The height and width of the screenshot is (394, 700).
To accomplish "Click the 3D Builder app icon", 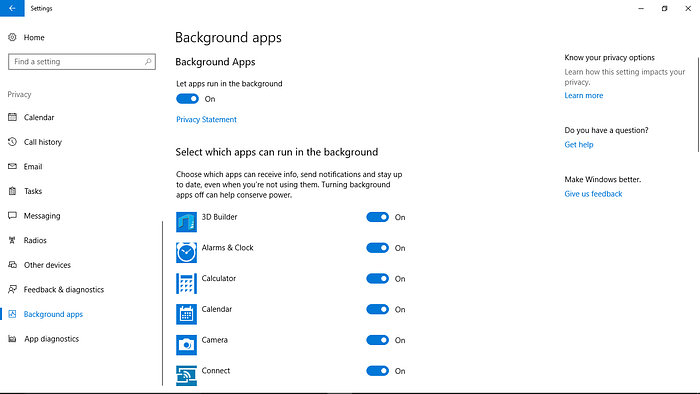I will coord(186,222).
